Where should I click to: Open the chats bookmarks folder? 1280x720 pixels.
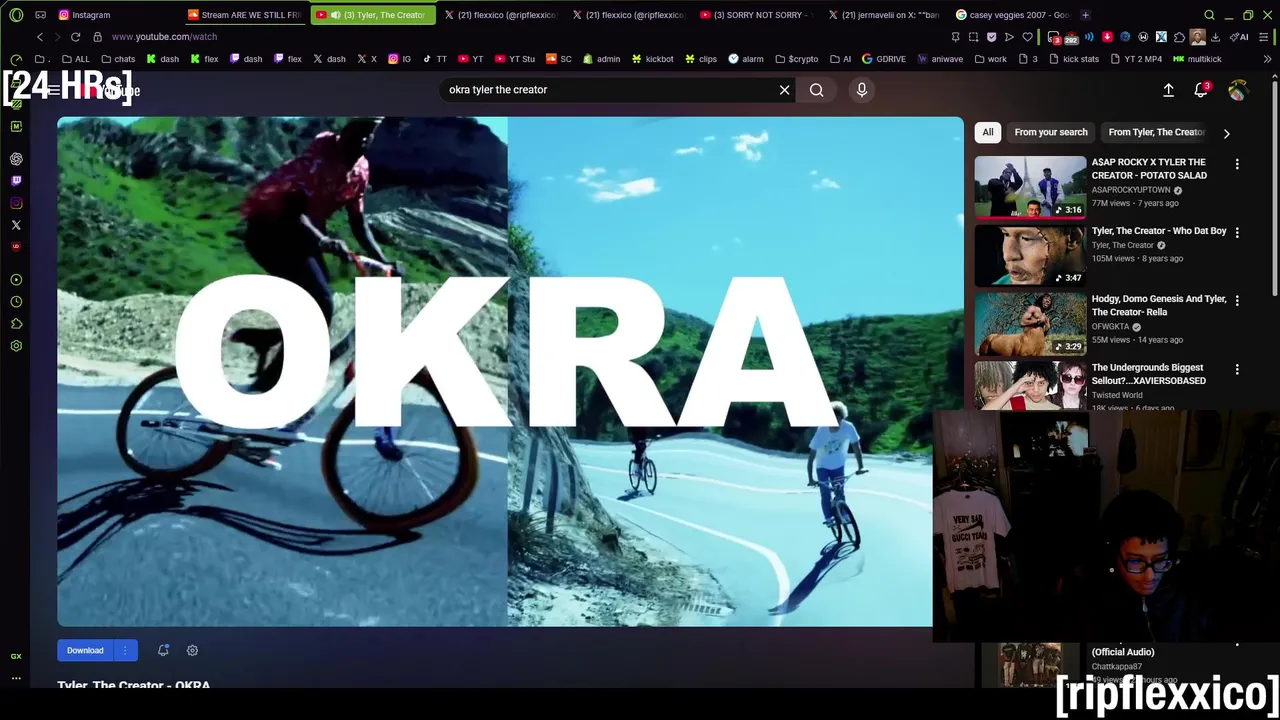[x=118, y=59]
